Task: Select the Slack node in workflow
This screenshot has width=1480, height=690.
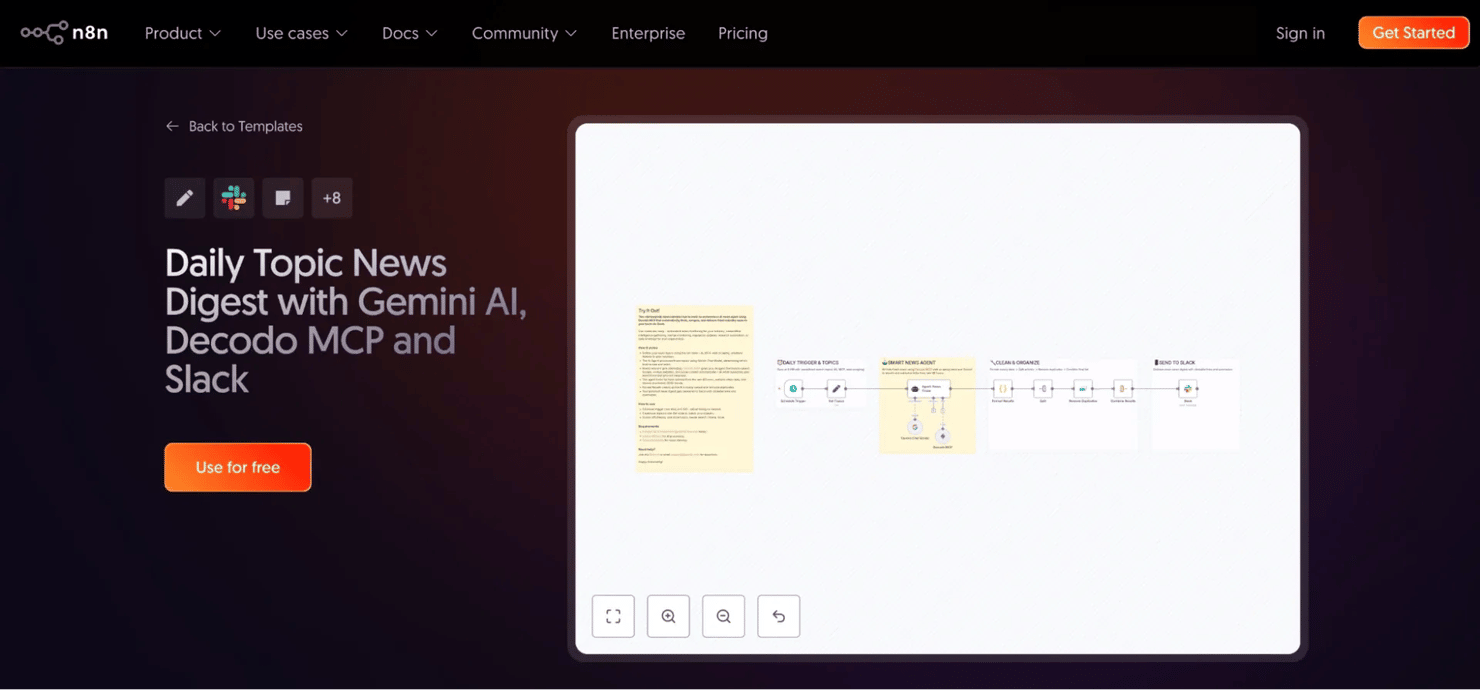Action: click(1188, 388)
